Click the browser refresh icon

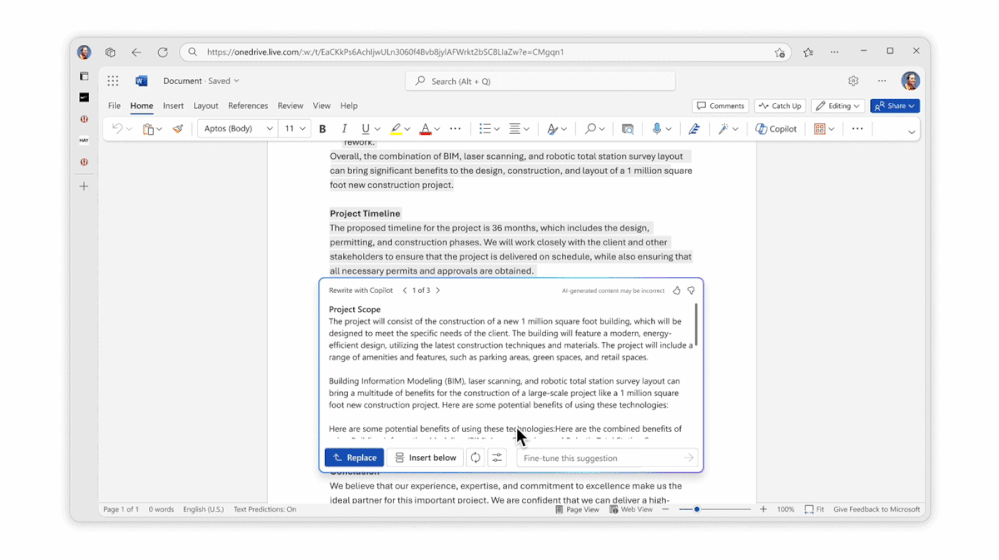(162, 52)
